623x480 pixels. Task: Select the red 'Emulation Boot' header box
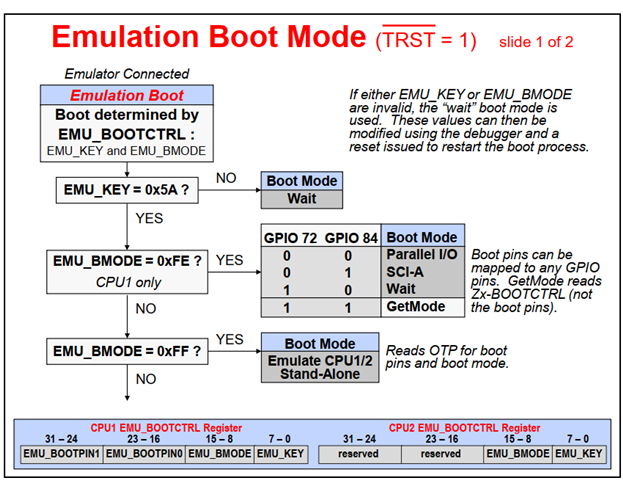[127, 95]
